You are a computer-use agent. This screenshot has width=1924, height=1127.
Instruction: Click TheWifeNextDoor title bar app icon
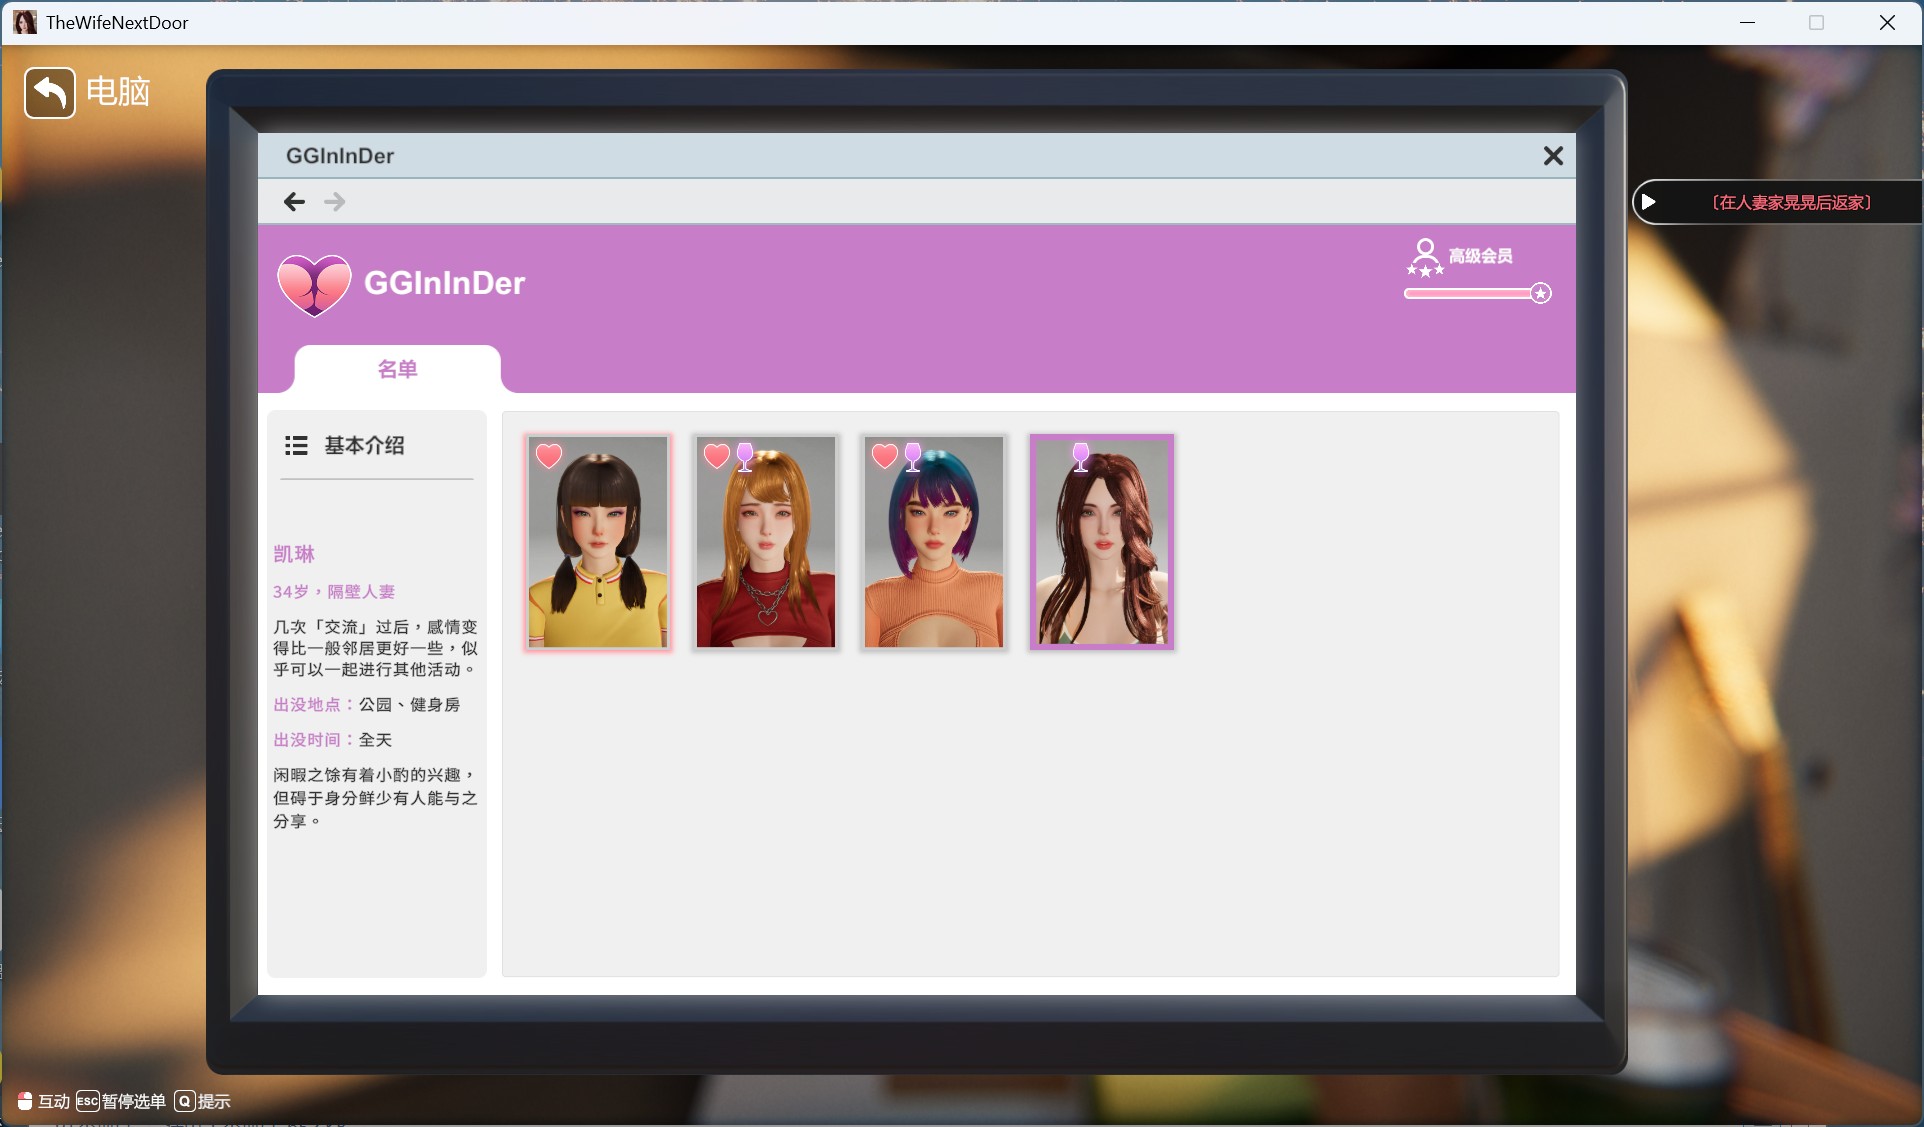[24, 22]
